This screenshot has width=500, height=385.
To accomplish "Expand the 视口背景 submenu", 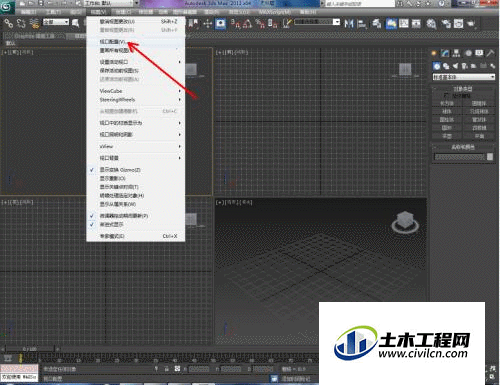I will coord(136,158).
